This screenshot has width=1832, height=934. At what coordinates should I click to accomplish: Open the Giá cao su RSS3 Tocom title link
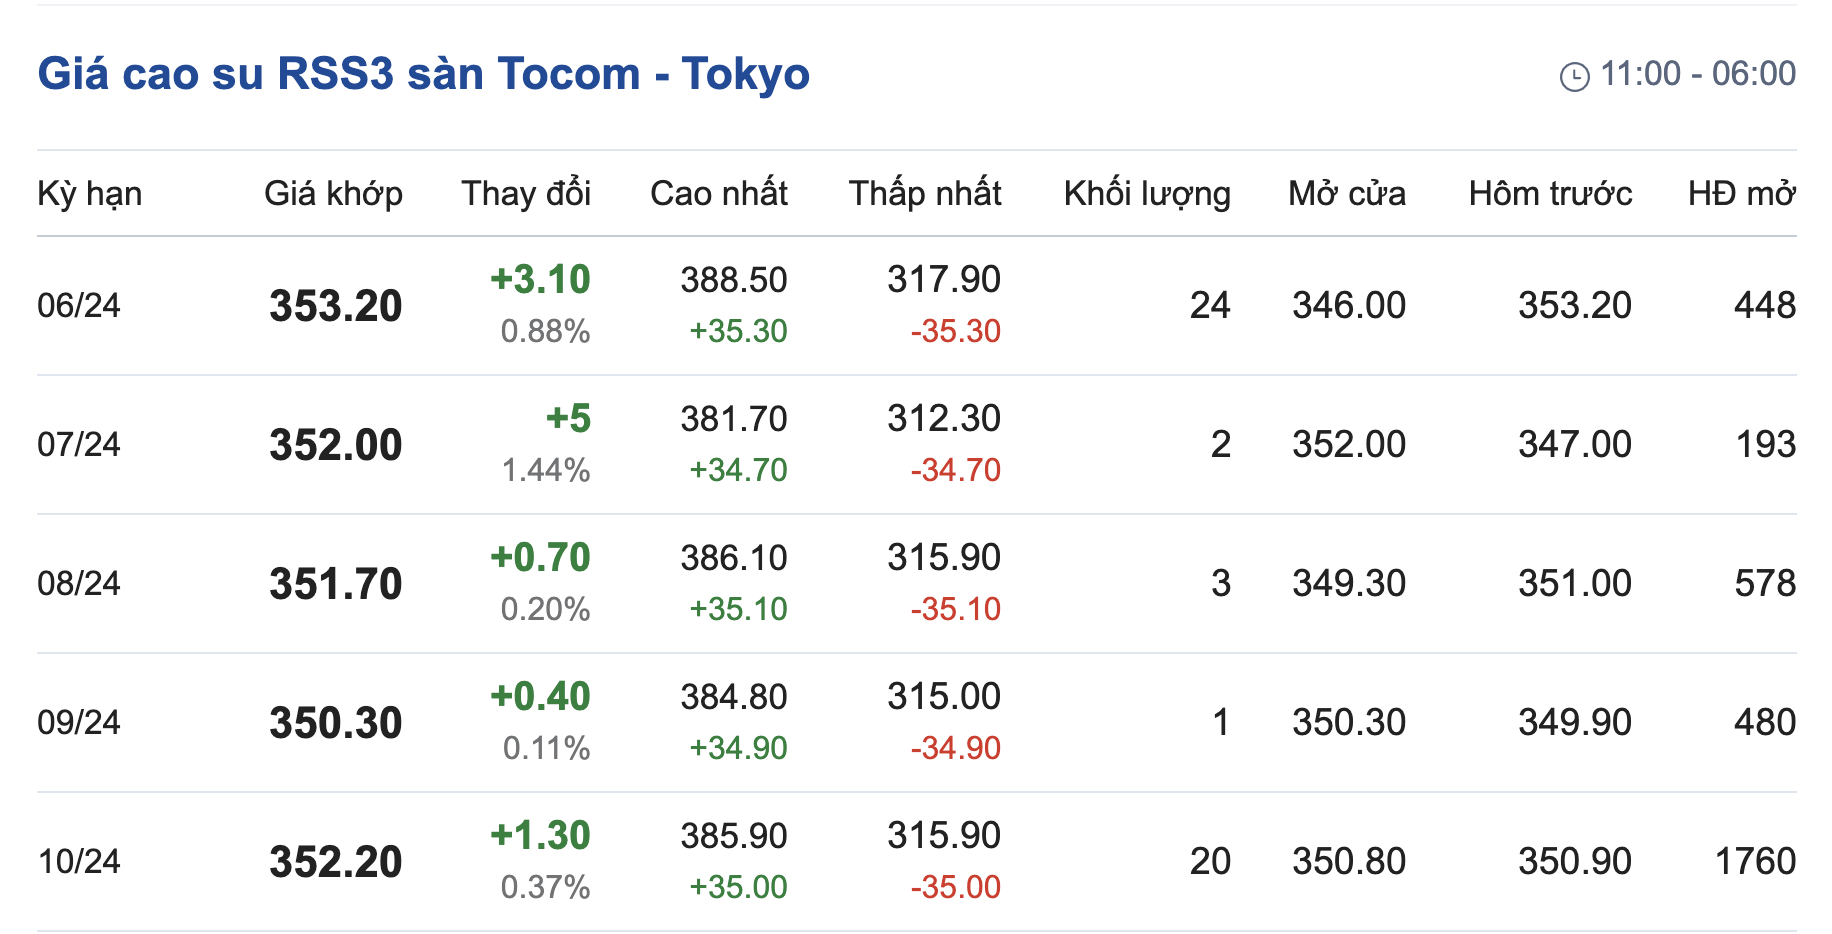[x=423, y=74]
